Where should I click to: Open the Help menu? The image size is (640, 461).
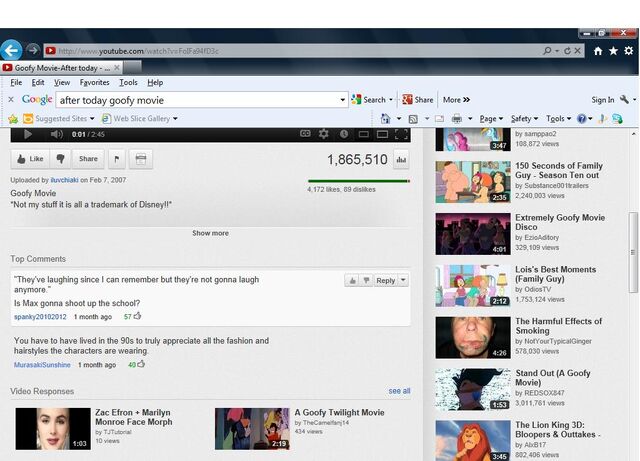[155, 82]
